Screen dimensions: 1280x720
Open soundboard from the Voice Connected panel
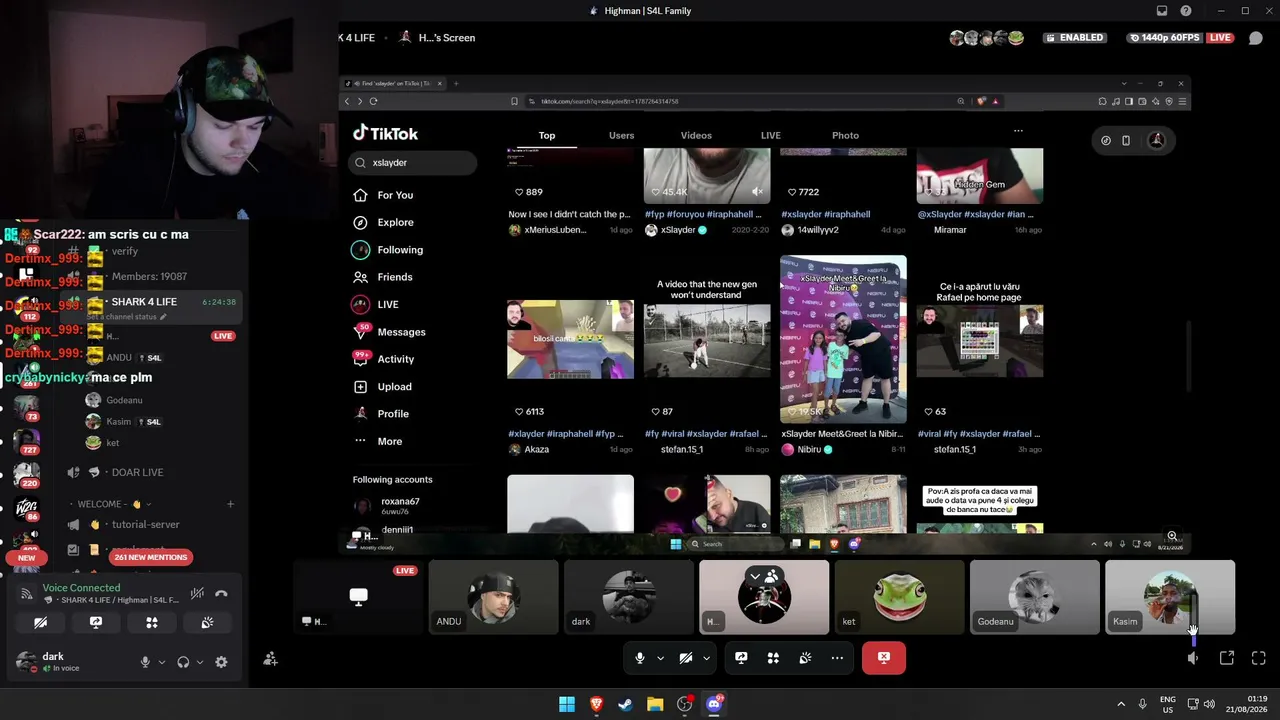(x=207, y=622)
